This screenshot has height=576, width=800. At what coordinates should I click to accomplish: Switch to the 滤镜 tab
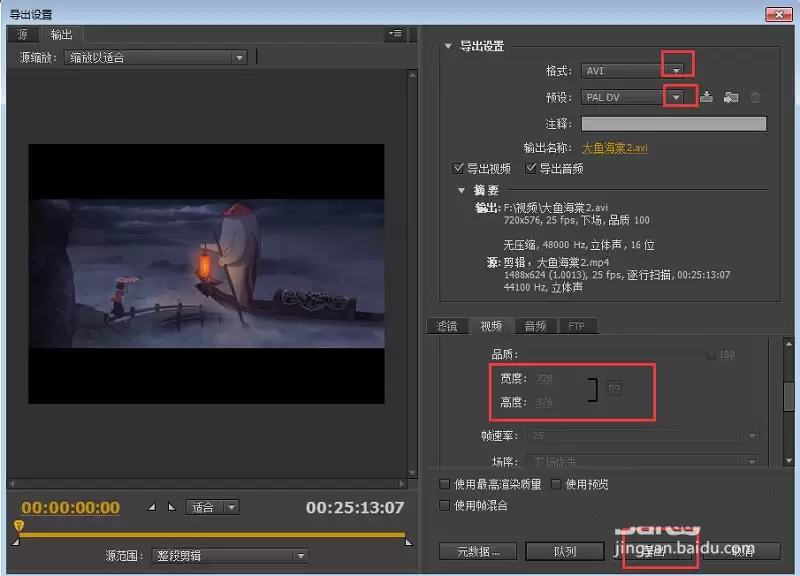click(447, 326)
